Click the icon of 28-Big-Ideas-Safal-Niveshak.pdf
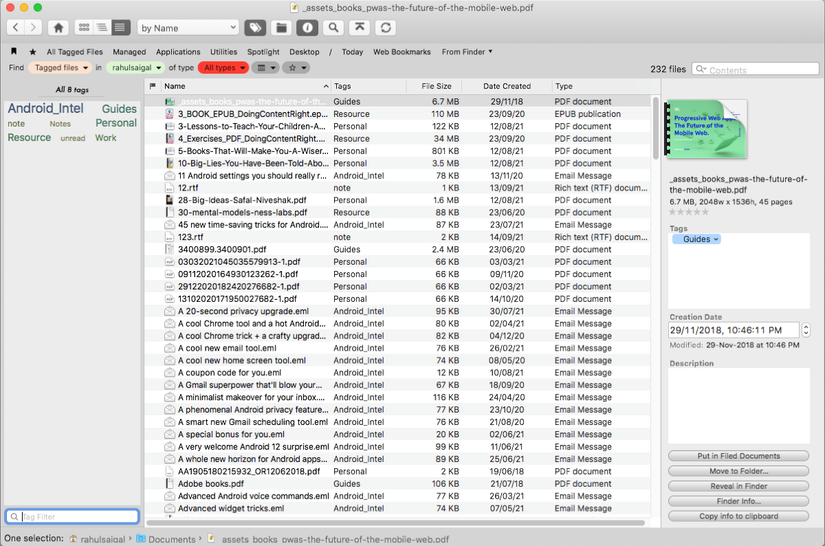Image resolution: width=825 pixels, height=546 pixels. [x=169, y=200]
